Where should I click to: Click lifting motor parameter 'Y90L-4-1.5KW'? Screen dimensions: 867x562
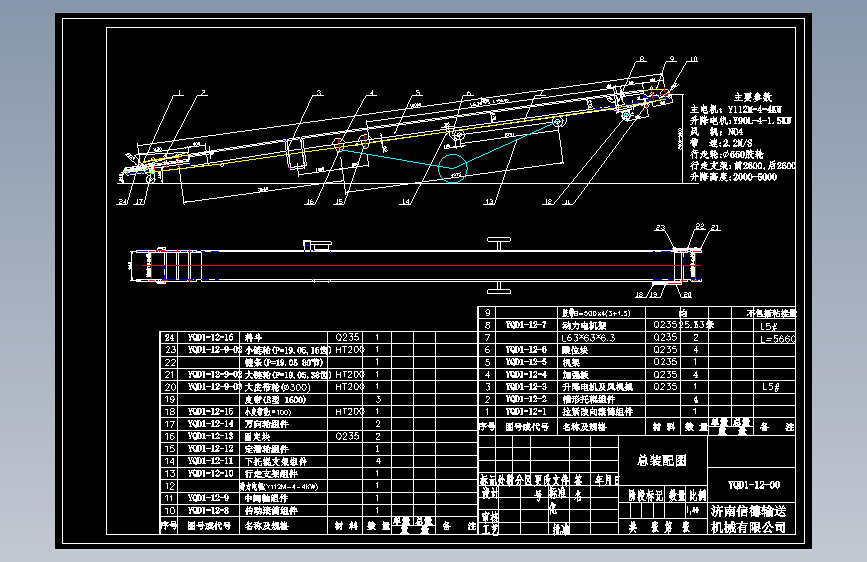(762, 121)
